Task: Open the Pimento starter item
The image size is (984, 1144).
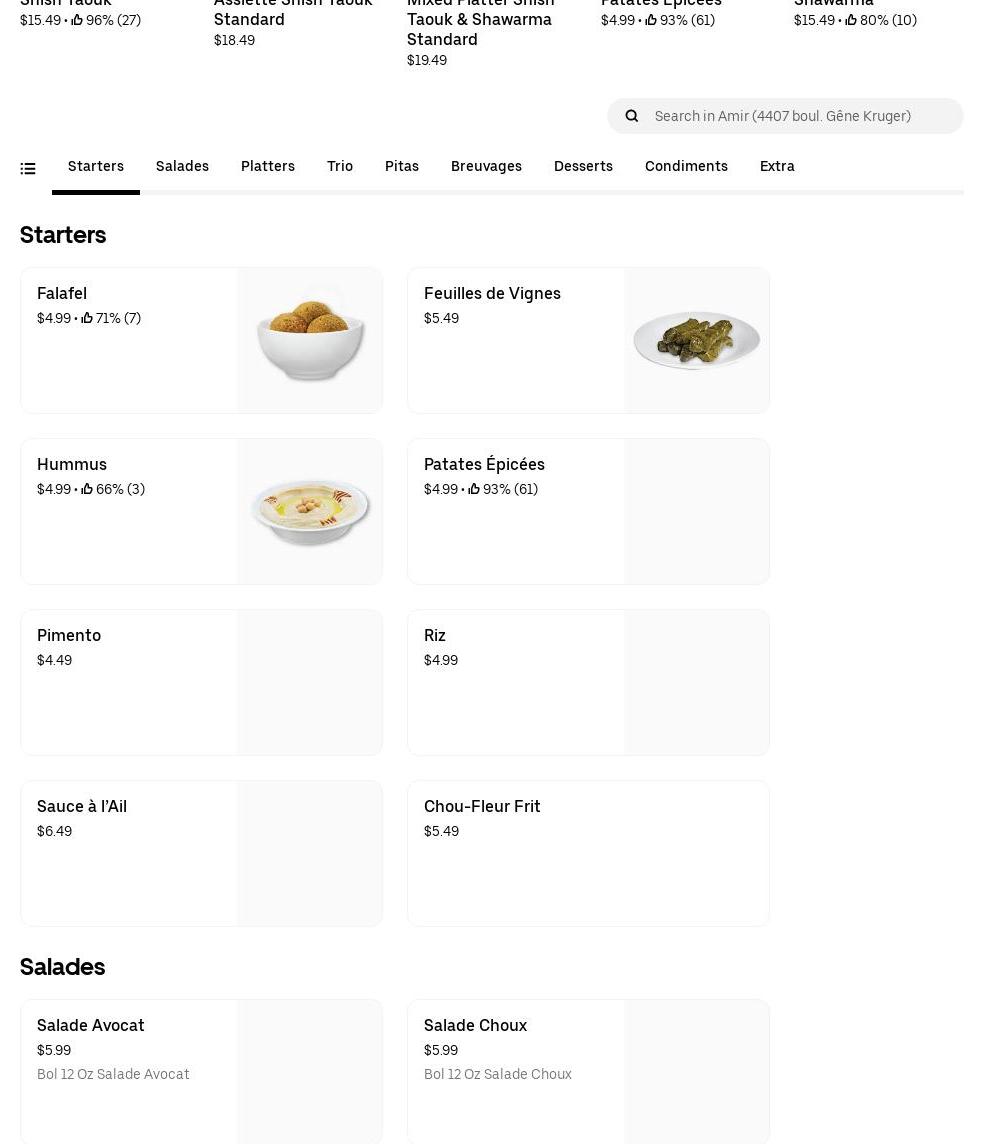Action: 130,682
